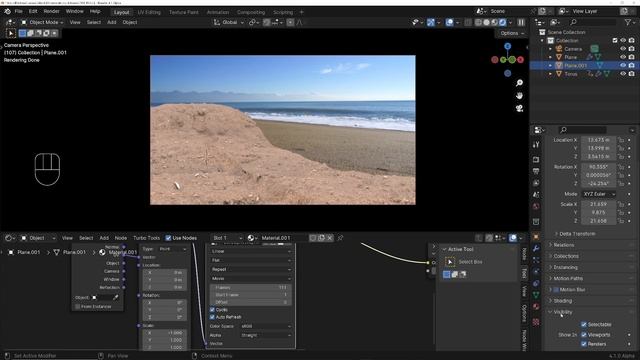Toggle the Cyclic checkbox
Screen dimensions: 640x360
point(212,310)
